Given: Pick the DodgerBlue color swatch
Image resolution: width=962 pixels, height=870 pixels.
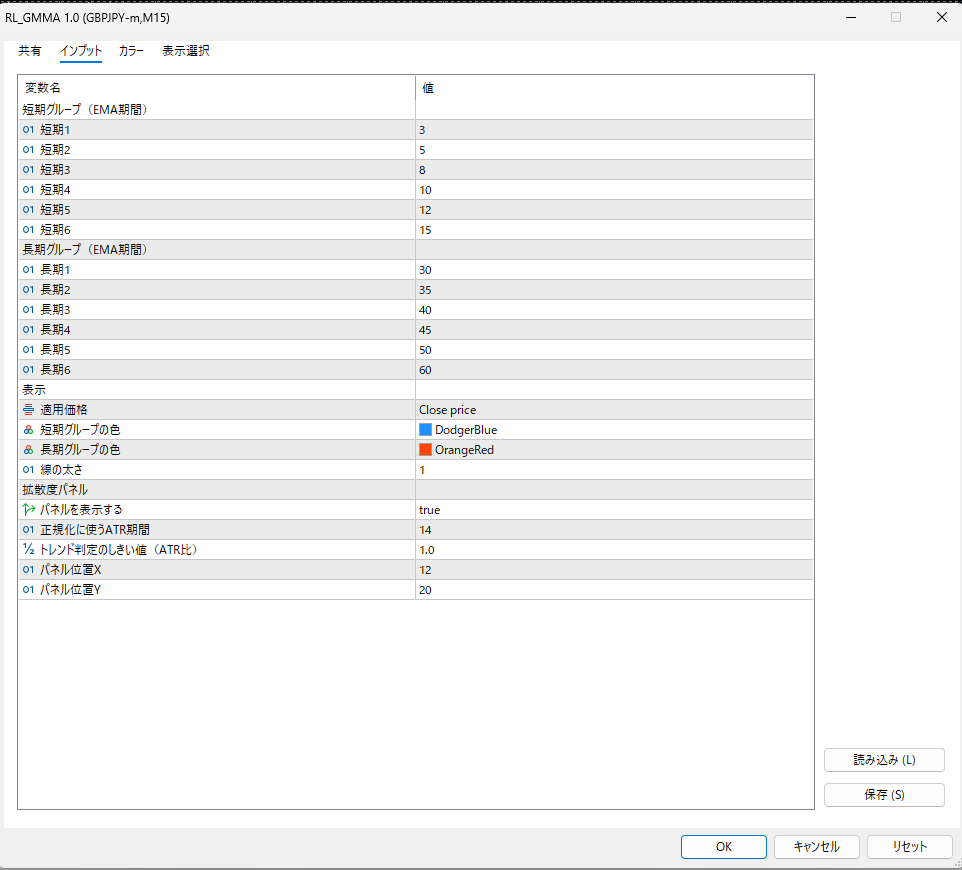Looking at the screenshot, I should (425, 429).
